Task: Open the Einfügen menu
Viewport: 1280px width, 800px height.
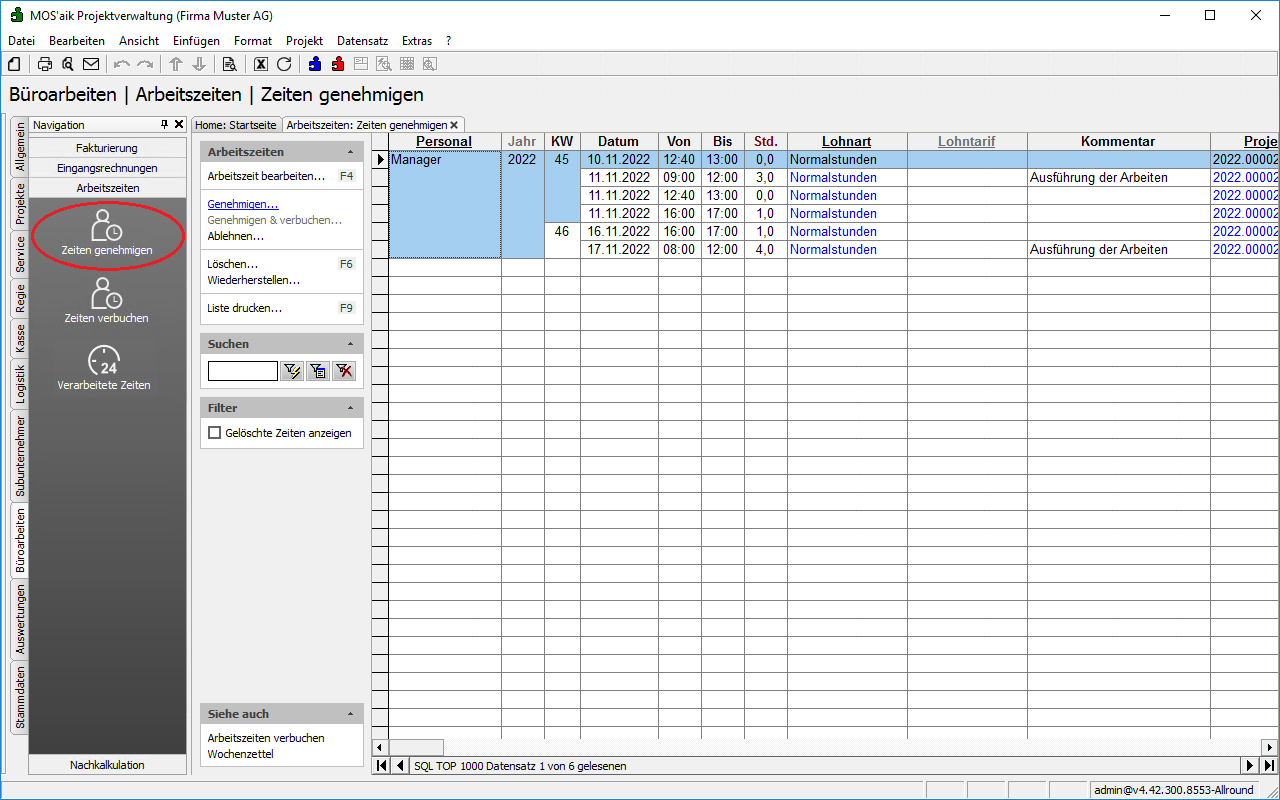Action: [x=196, y=41]
